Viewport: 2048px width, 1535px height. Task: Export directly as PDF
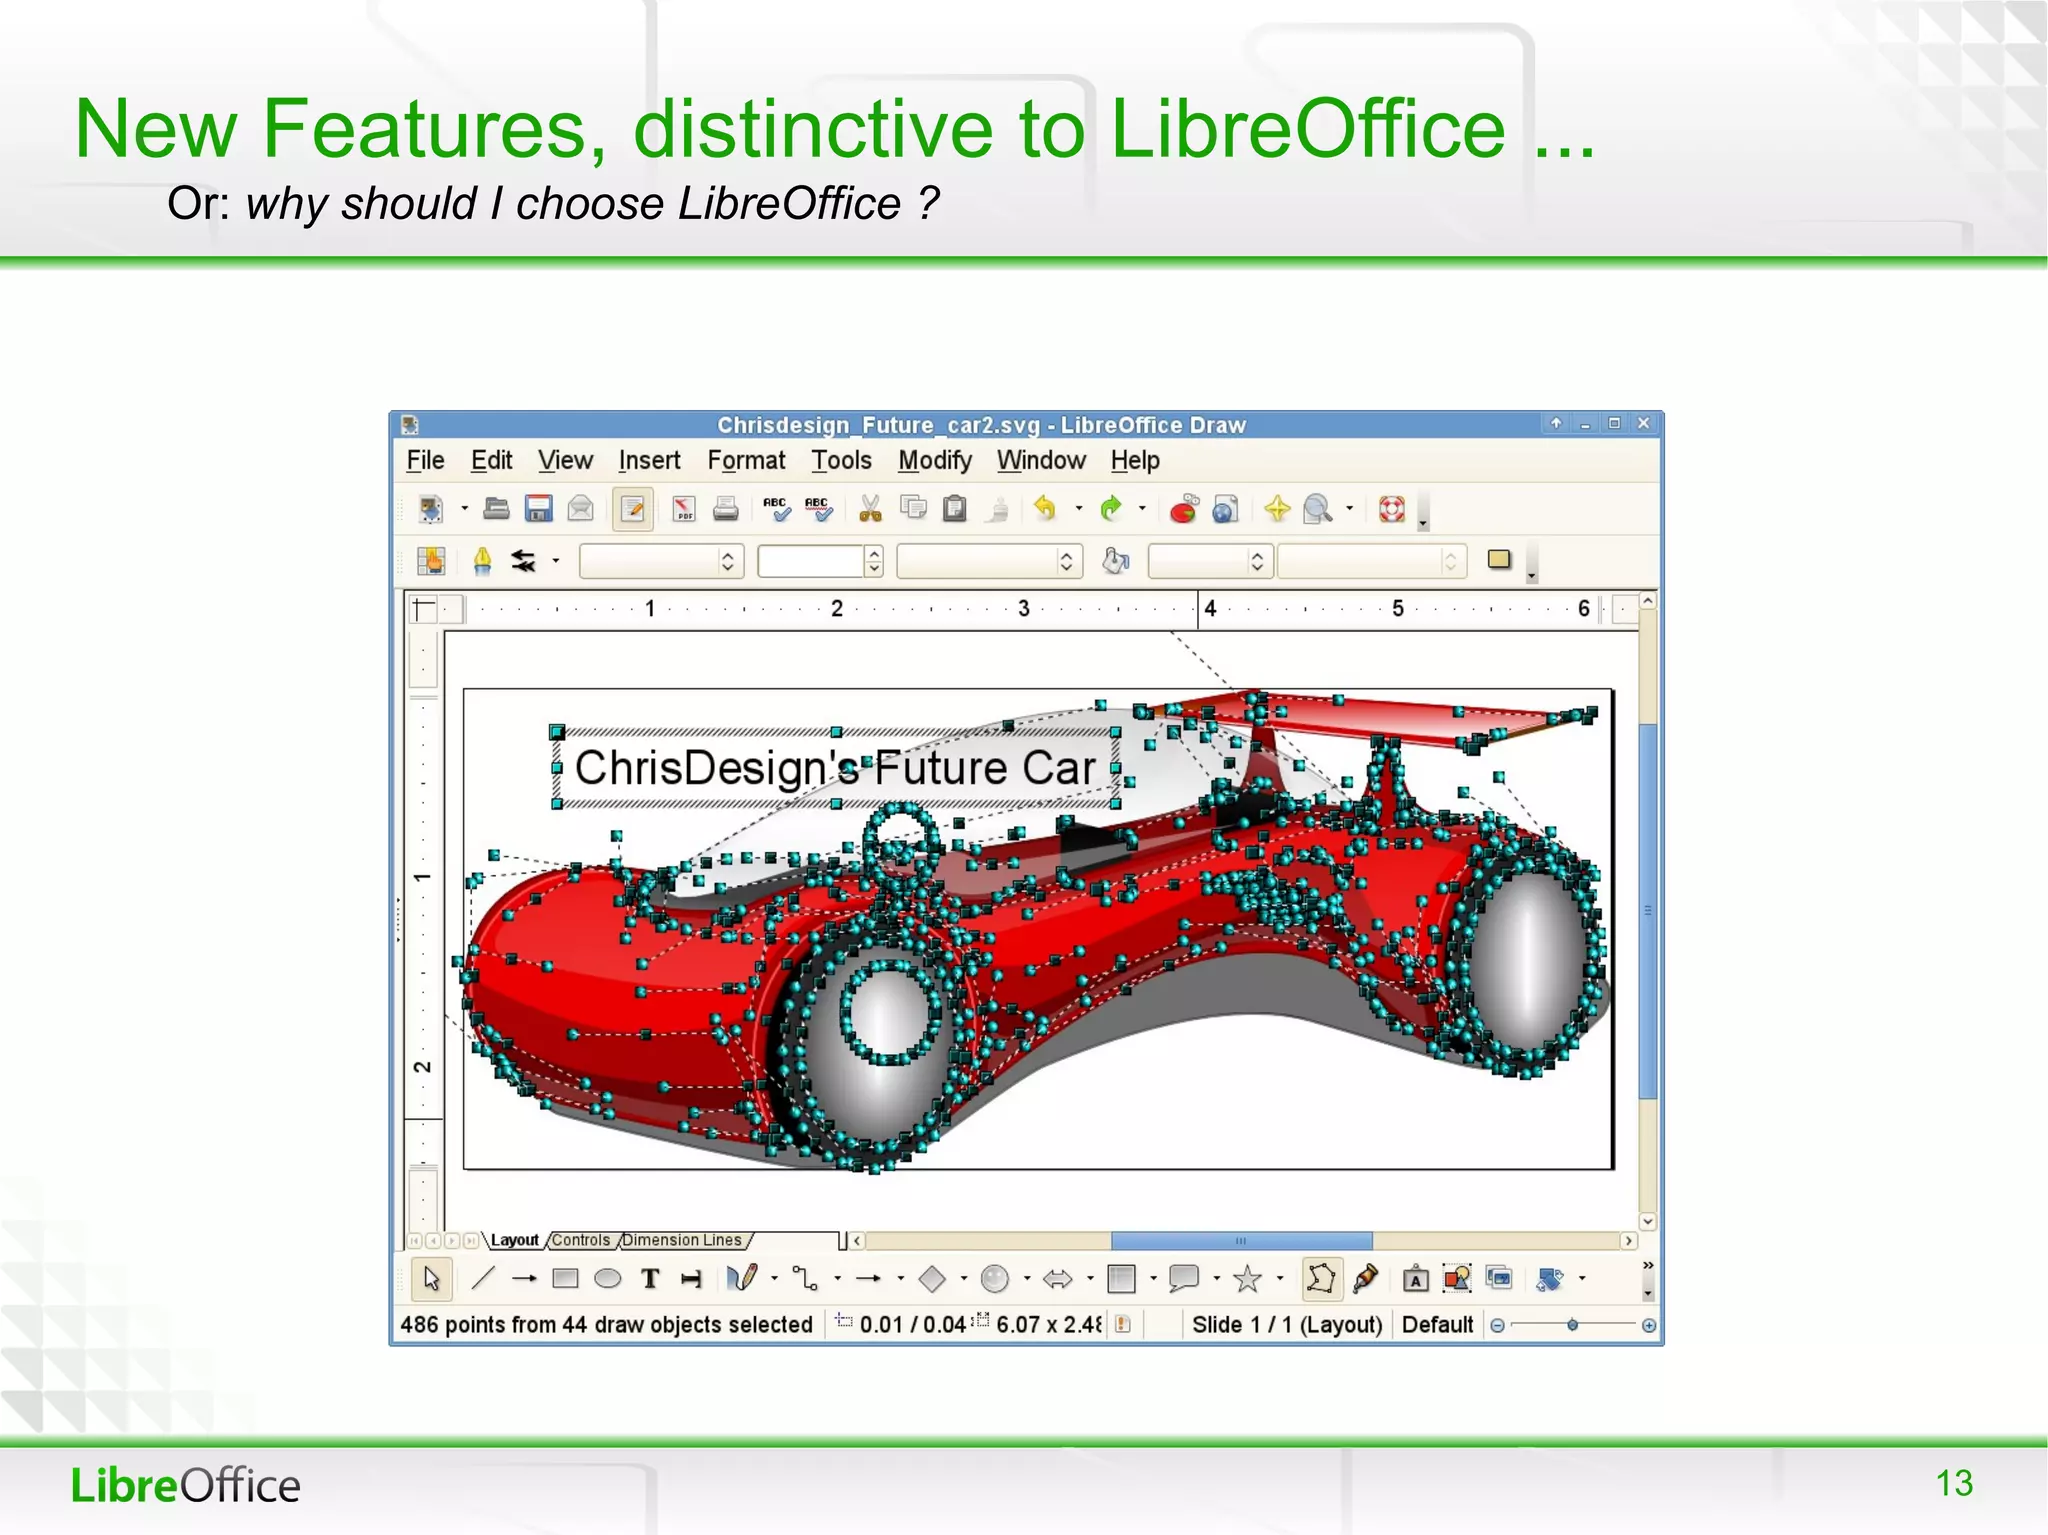click(684, 509)
